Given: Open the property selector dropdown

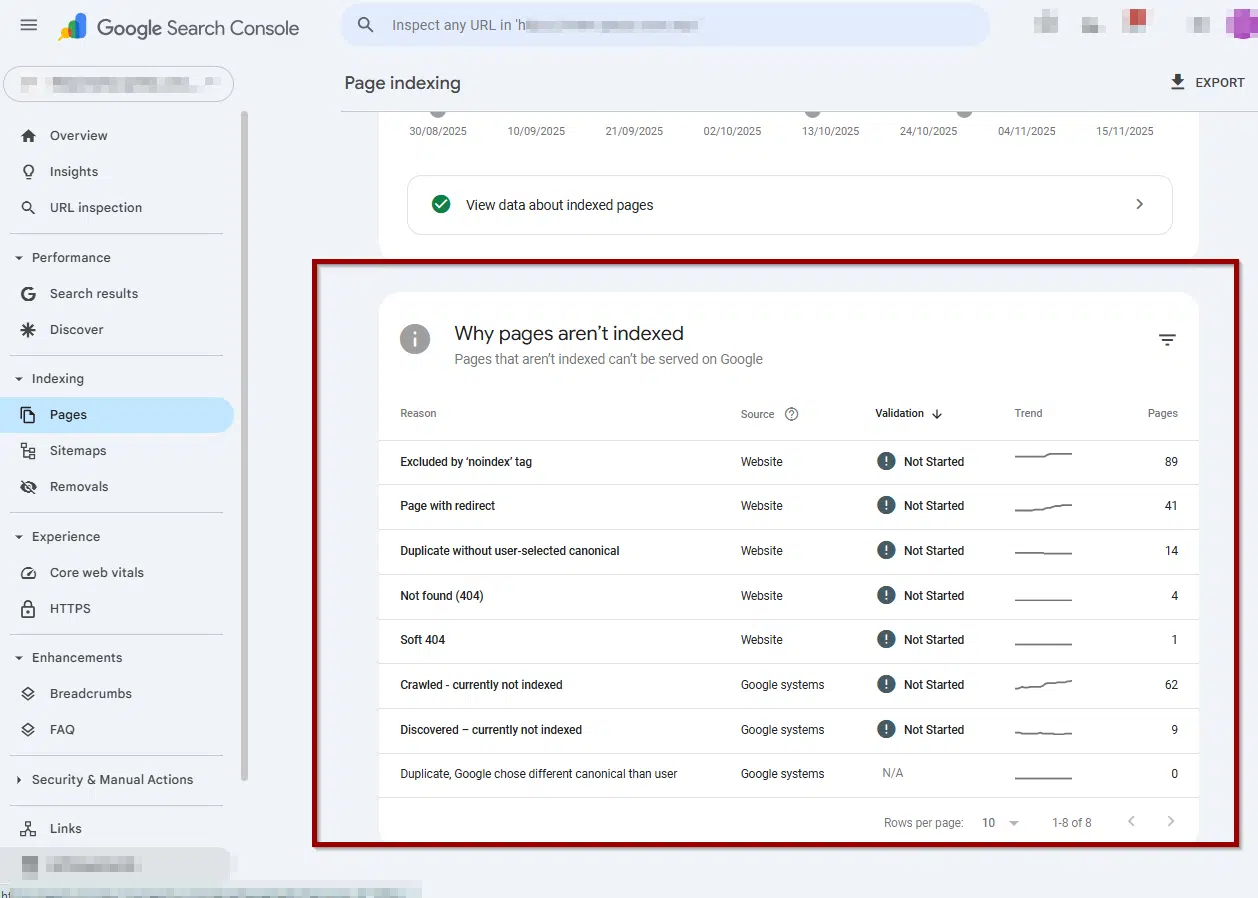Looking at the screenshot, I should [x=119, y=84].
